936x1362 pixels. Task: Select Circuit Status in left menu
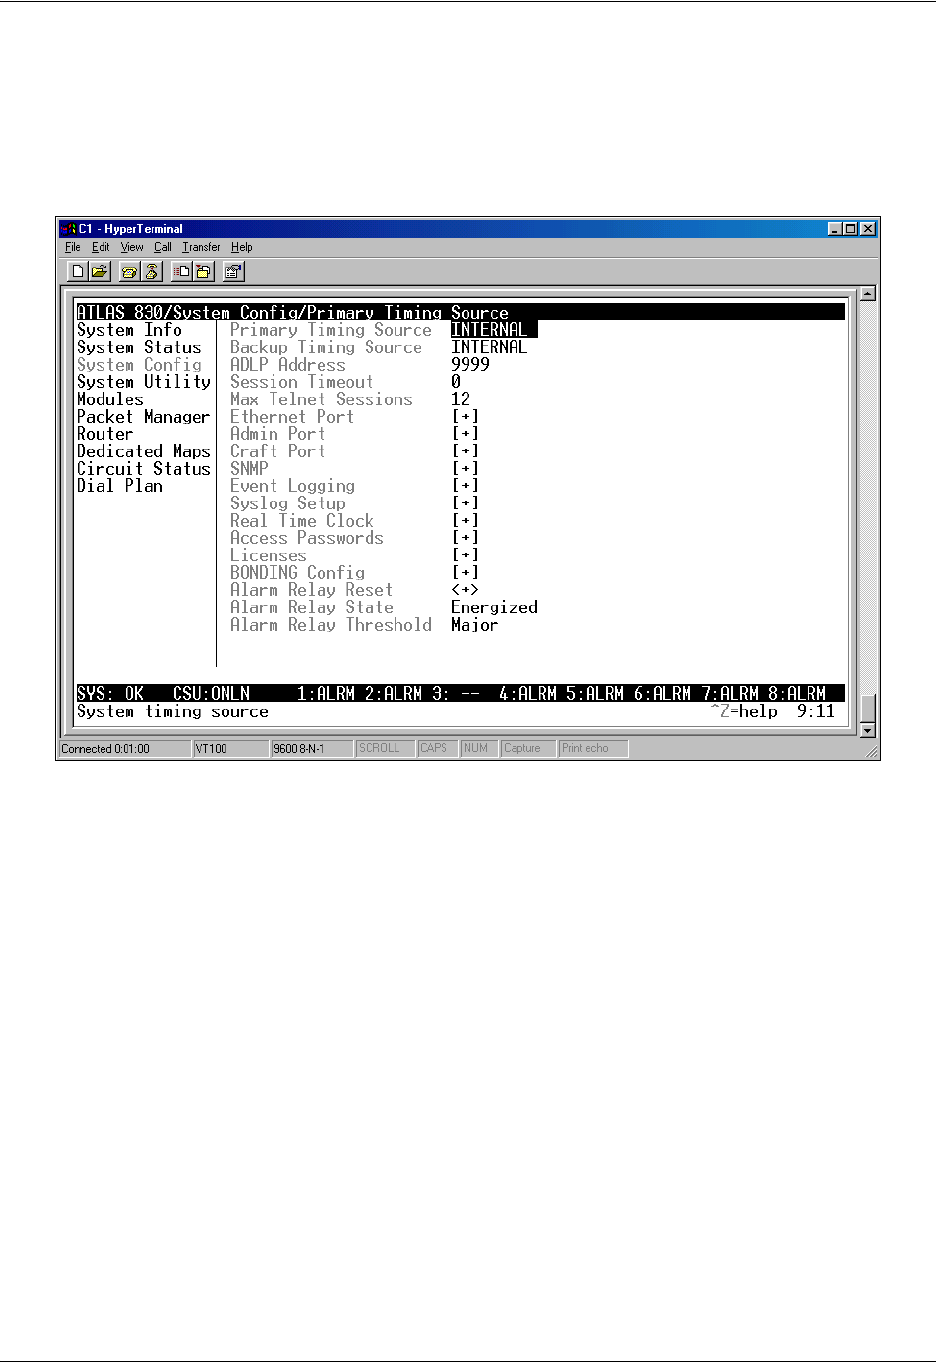pos(144,468)
